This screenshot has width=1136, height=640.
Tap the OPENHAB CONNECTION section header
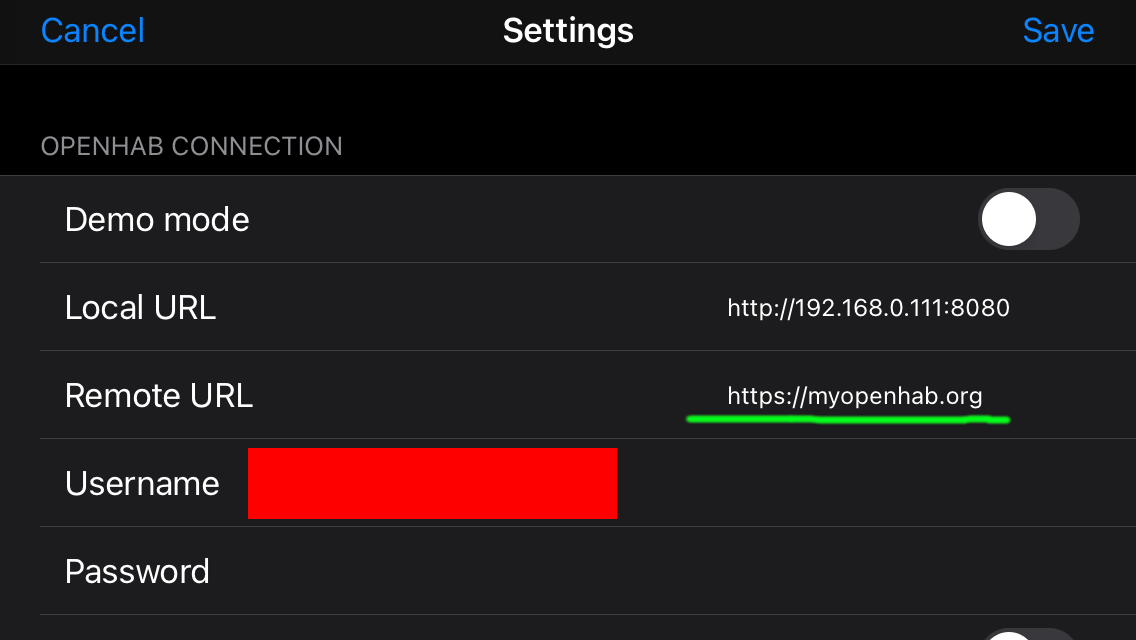point(191,146)
